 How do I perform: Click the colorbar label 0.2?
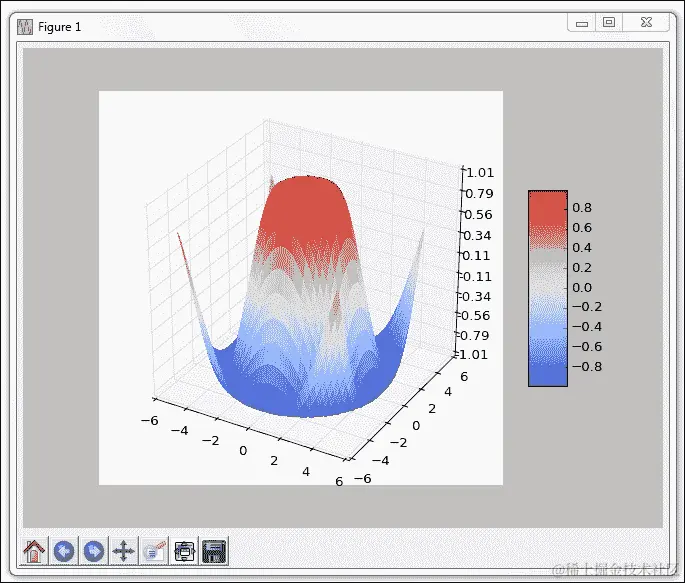coord(582,267)
